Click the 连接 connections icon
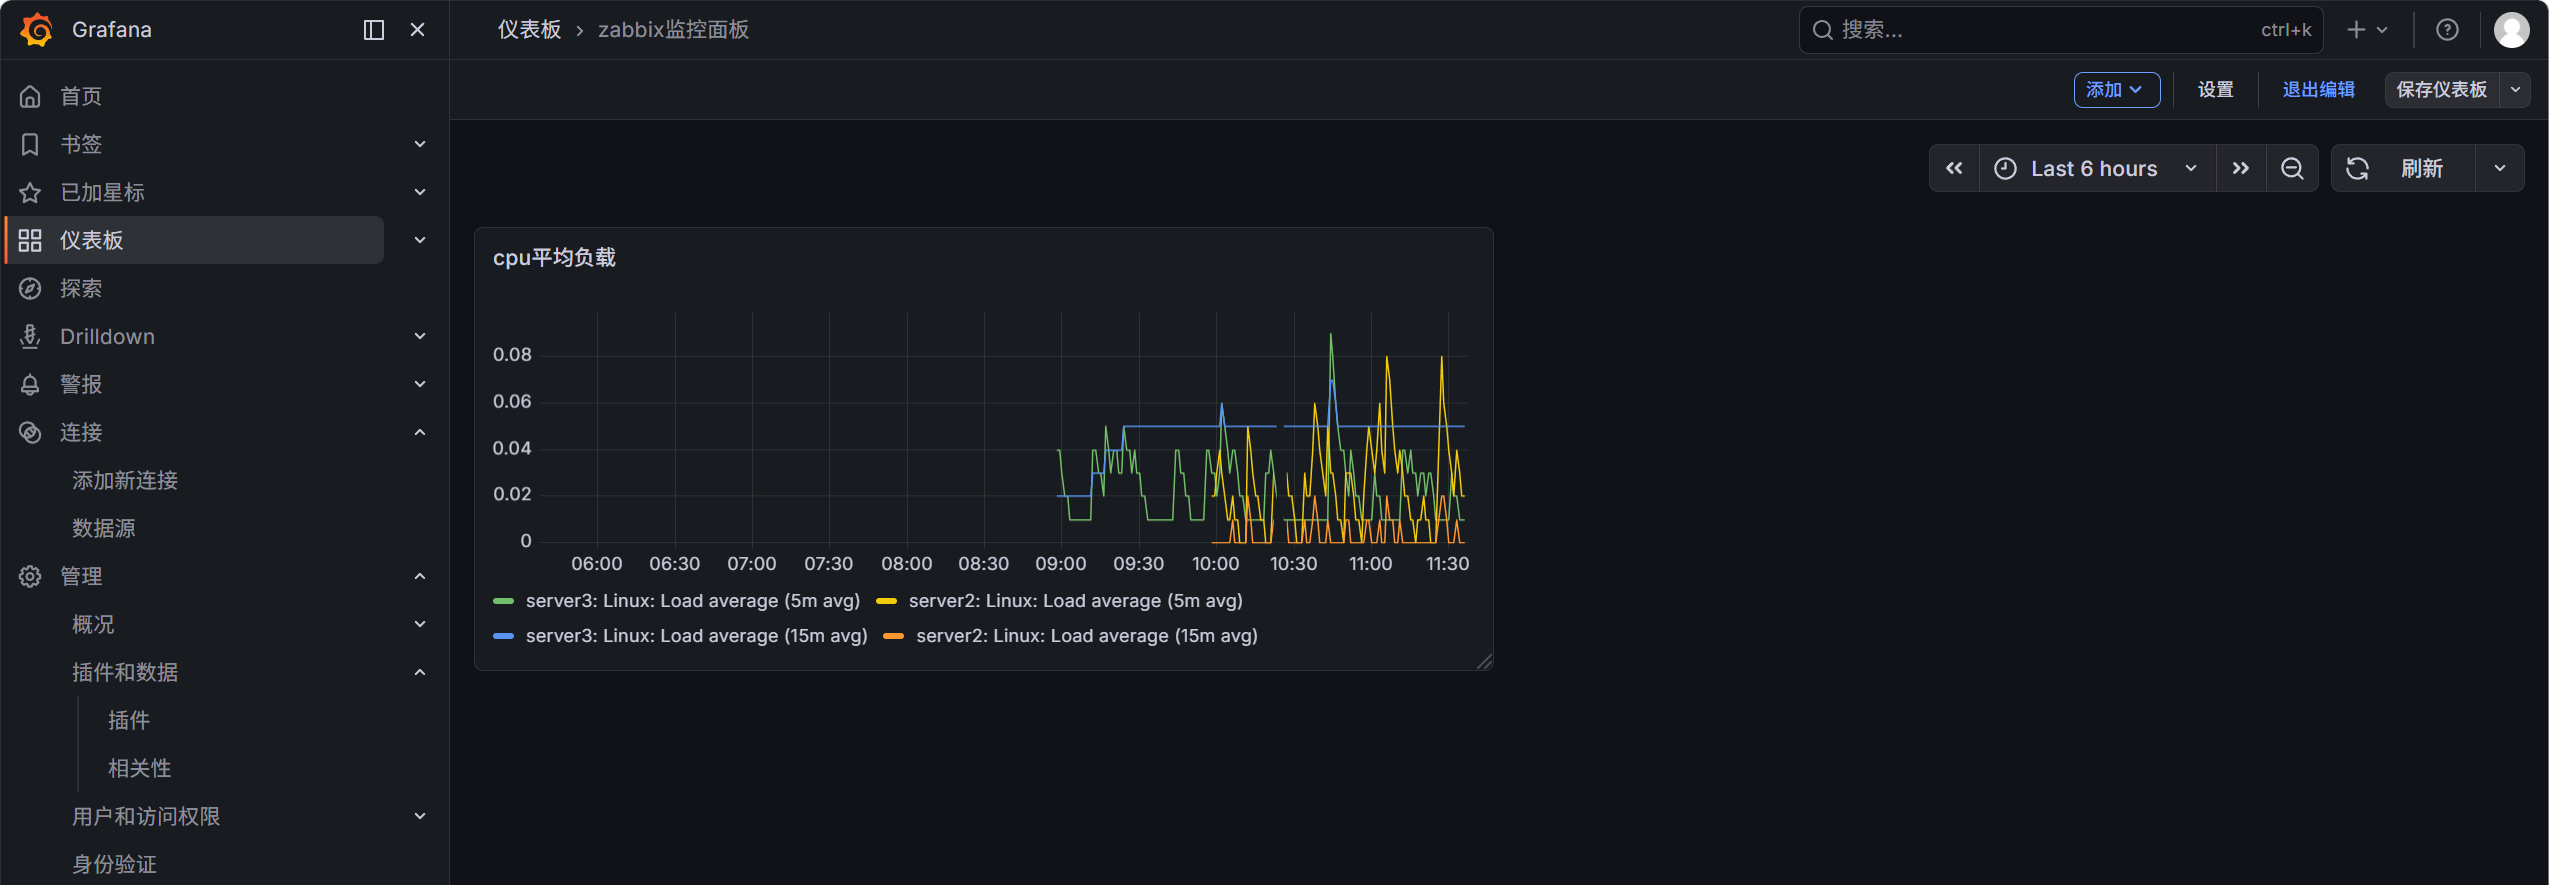2549x885 pixels. click(30, 432)
